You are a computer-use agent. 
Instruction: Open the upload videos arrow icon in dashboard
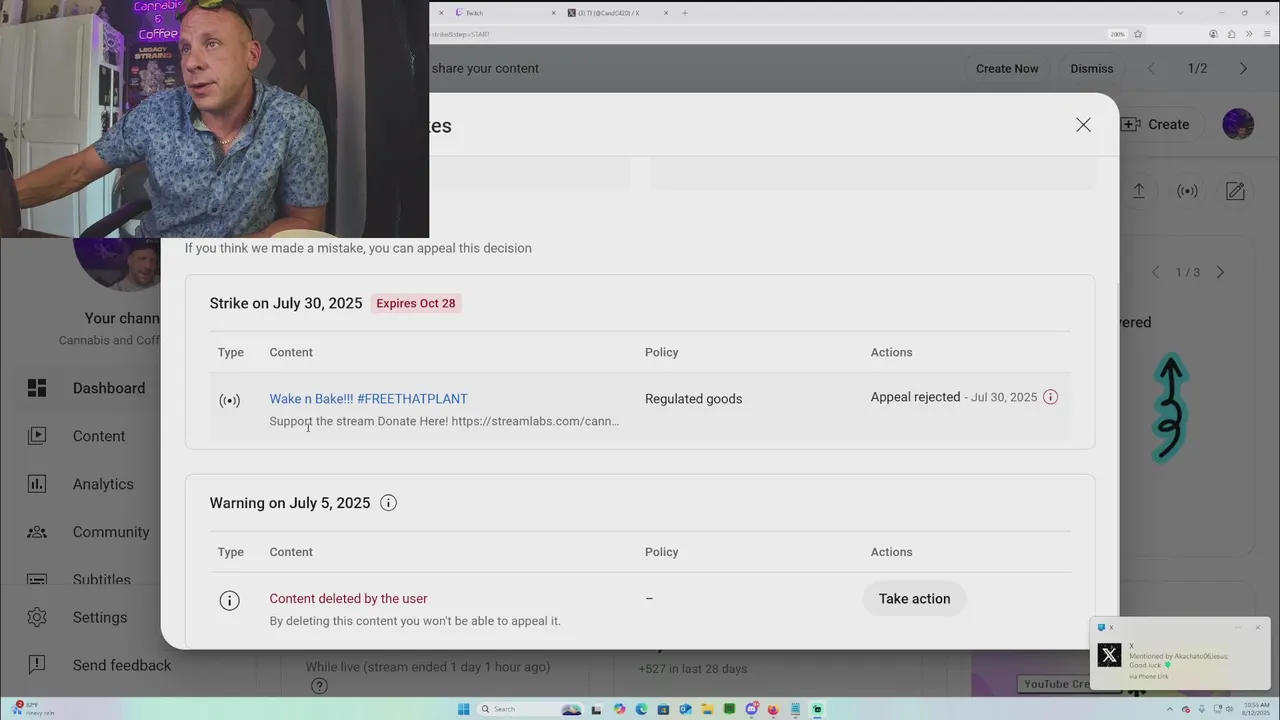1138,191
